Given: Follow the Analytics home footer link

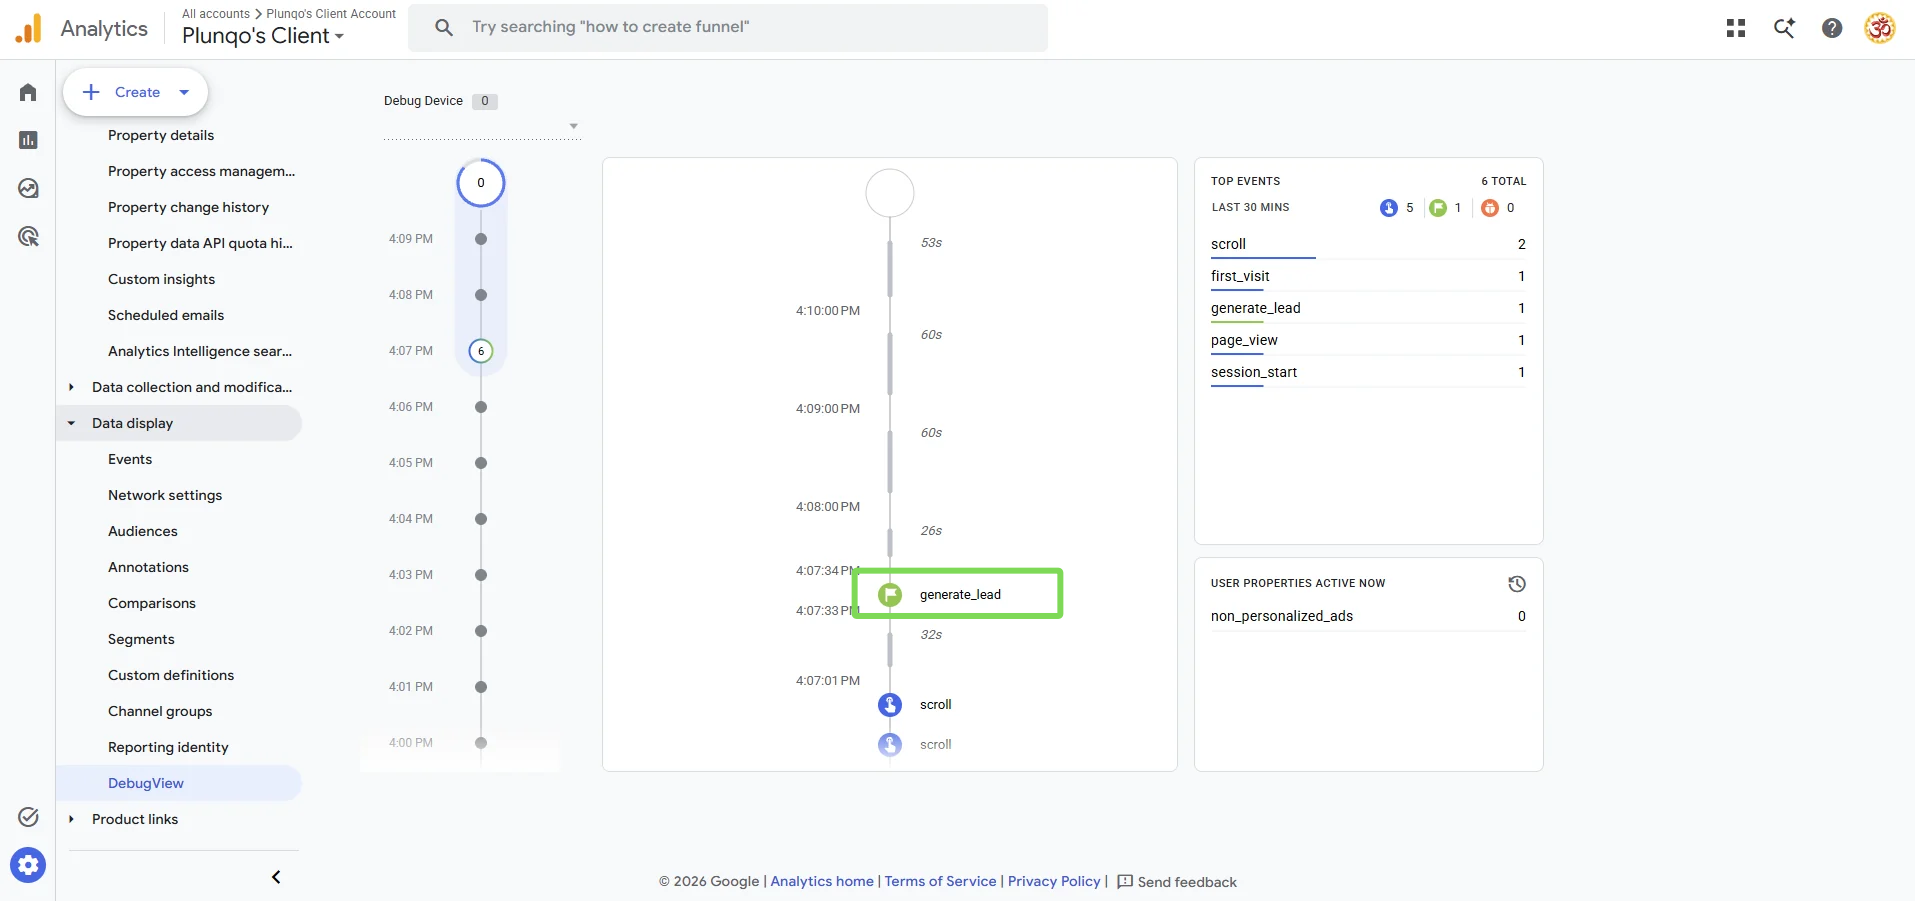Looking at the screenshot, I should point(822,881).
